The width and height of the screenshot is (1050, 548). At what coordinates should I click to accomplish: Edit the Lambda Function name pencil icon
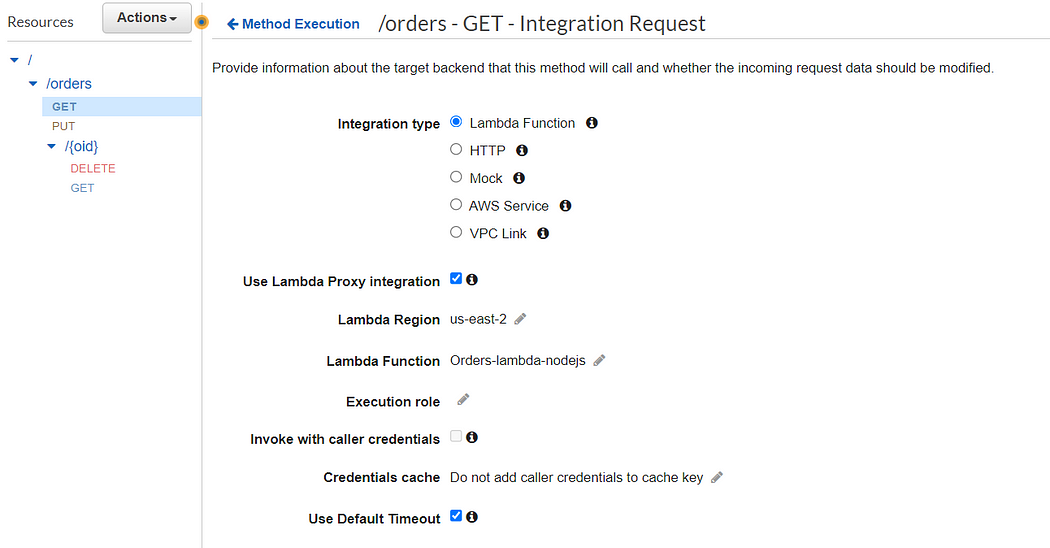599,360
